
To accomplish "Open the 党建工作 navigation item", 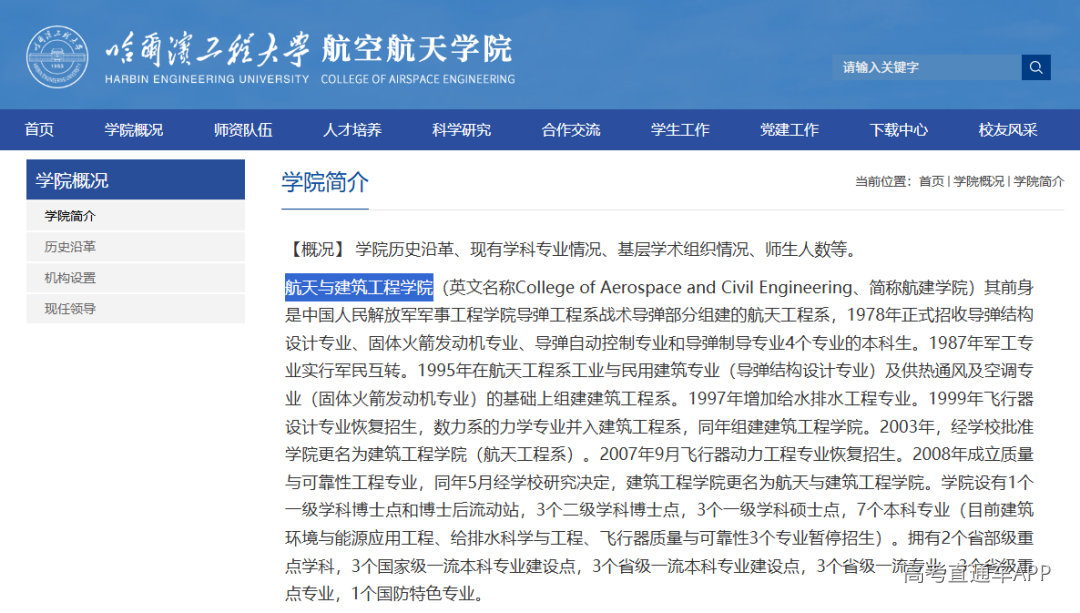I will (x=789, y=129).
